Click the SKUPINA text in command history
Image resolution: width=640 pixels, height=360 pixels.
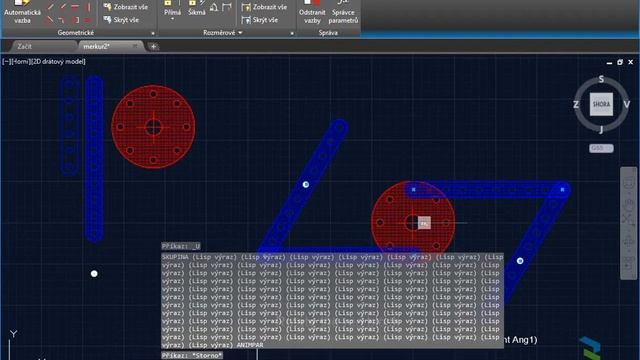point(176,257)
